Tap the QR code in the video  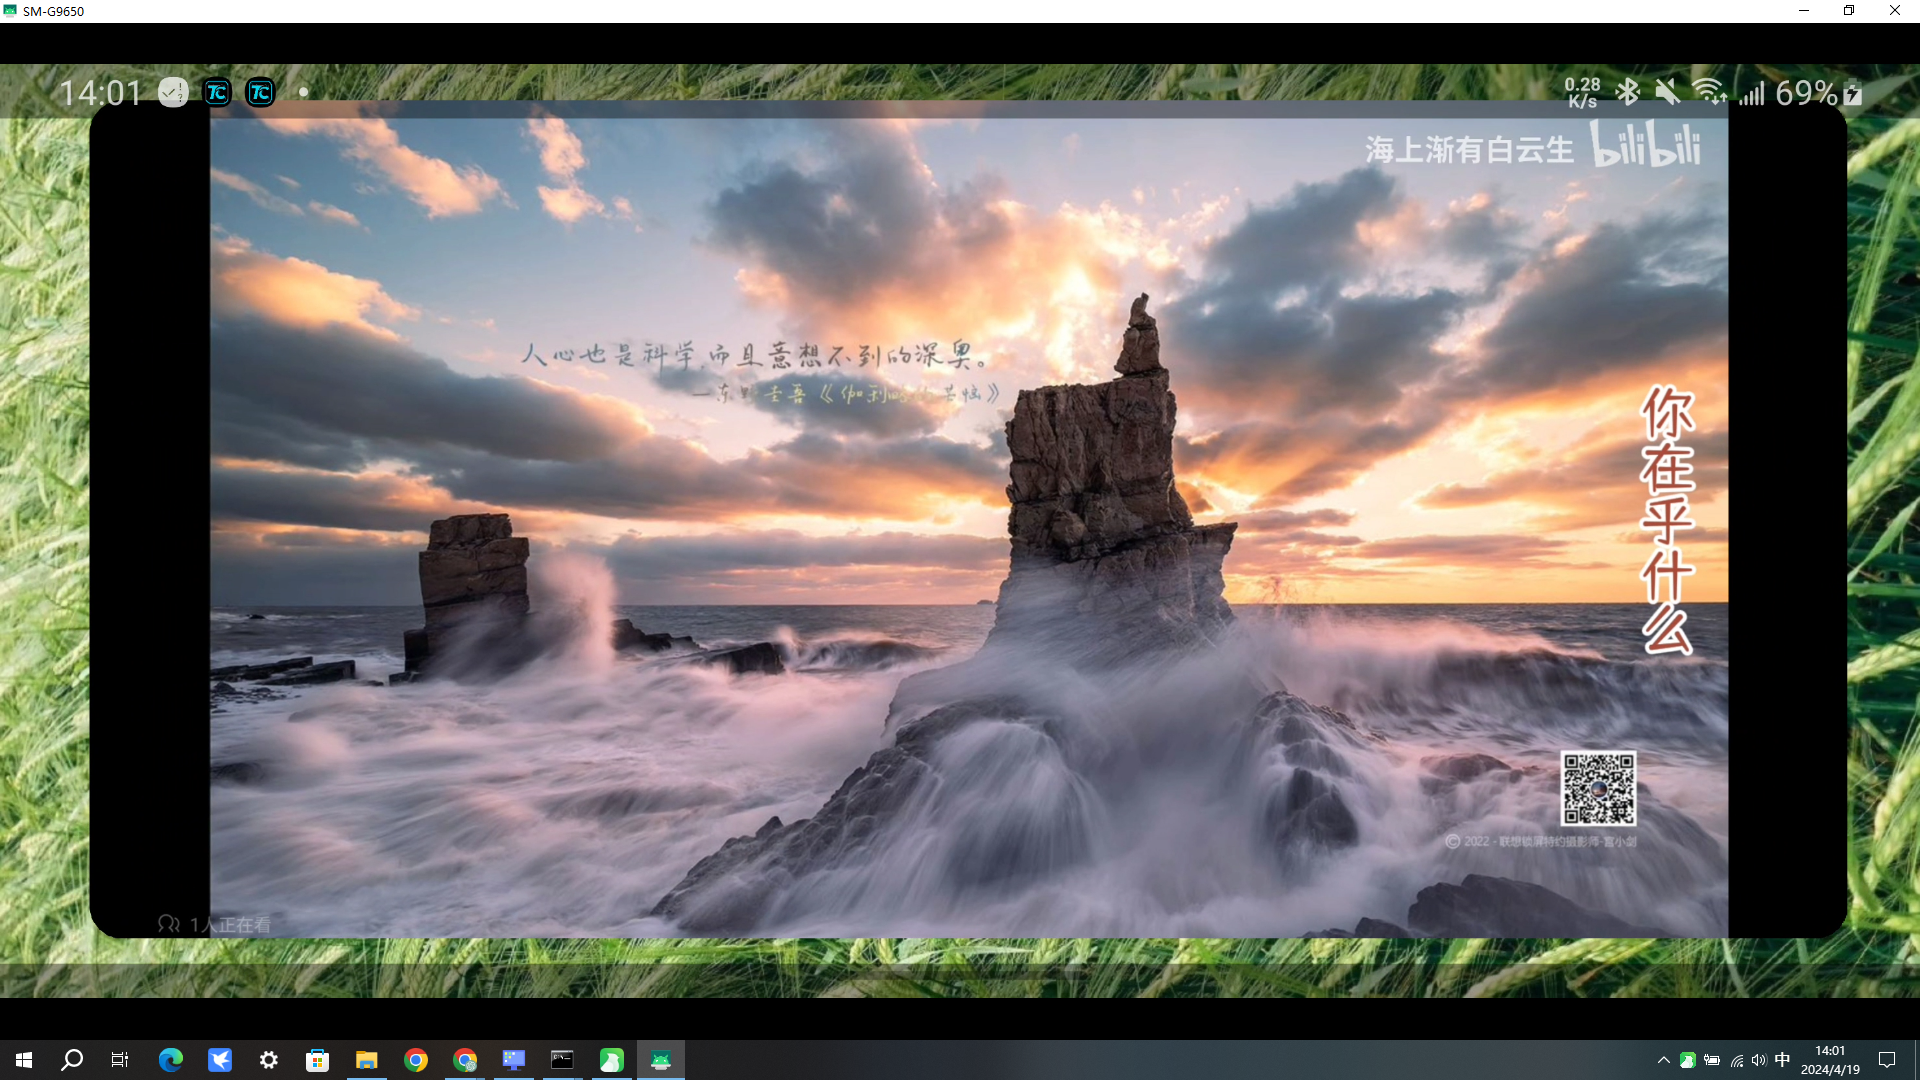click(x=1598, y=788)
